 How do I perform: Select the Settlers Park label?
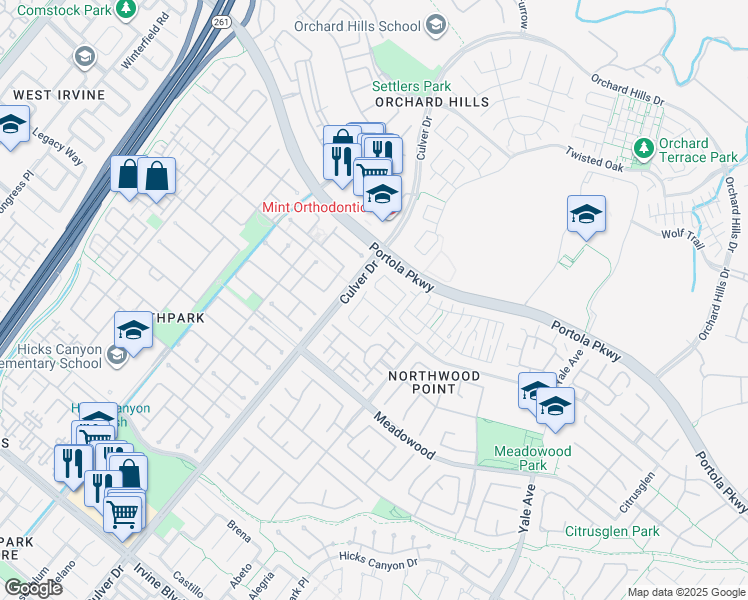point(411,86)
